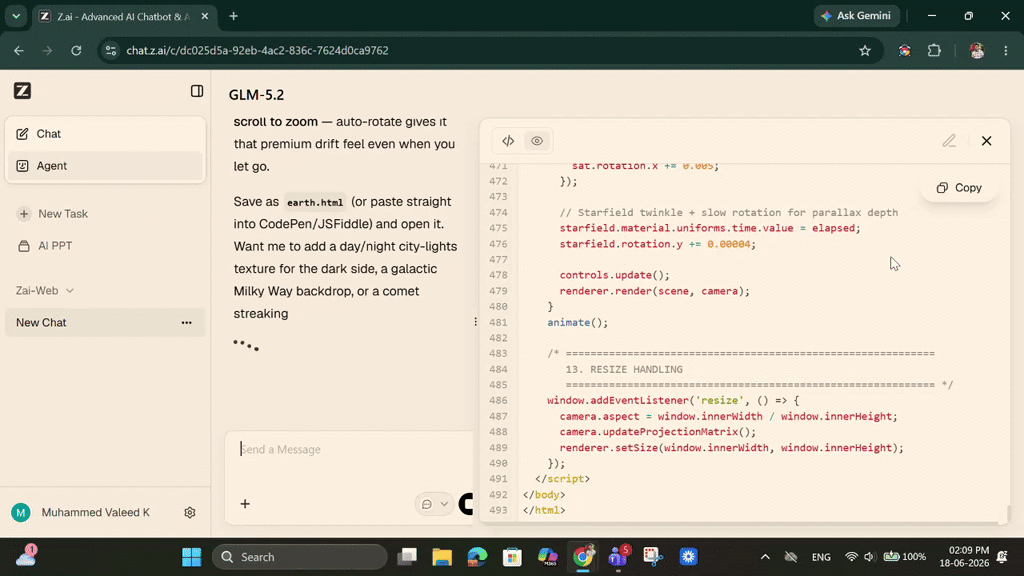This screenshot has width=1024, height=576.
Task: Click the panel resize handle dots
Action: (x=475, y=321)
